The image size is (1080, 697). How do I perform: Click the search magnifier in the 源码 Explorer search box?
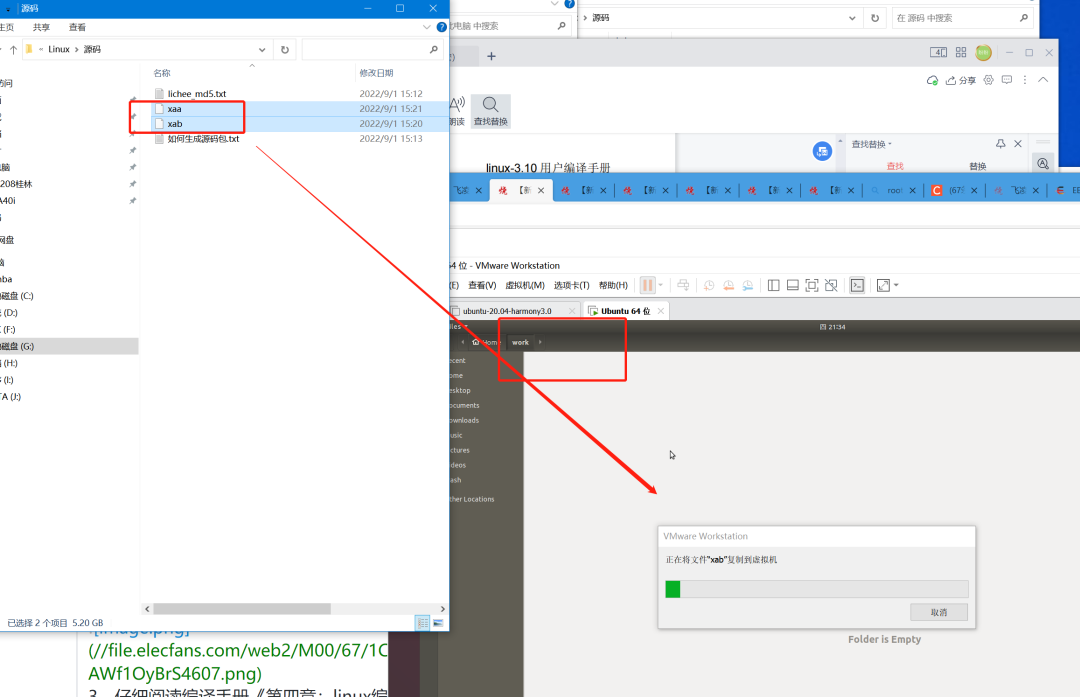point(433,50)
